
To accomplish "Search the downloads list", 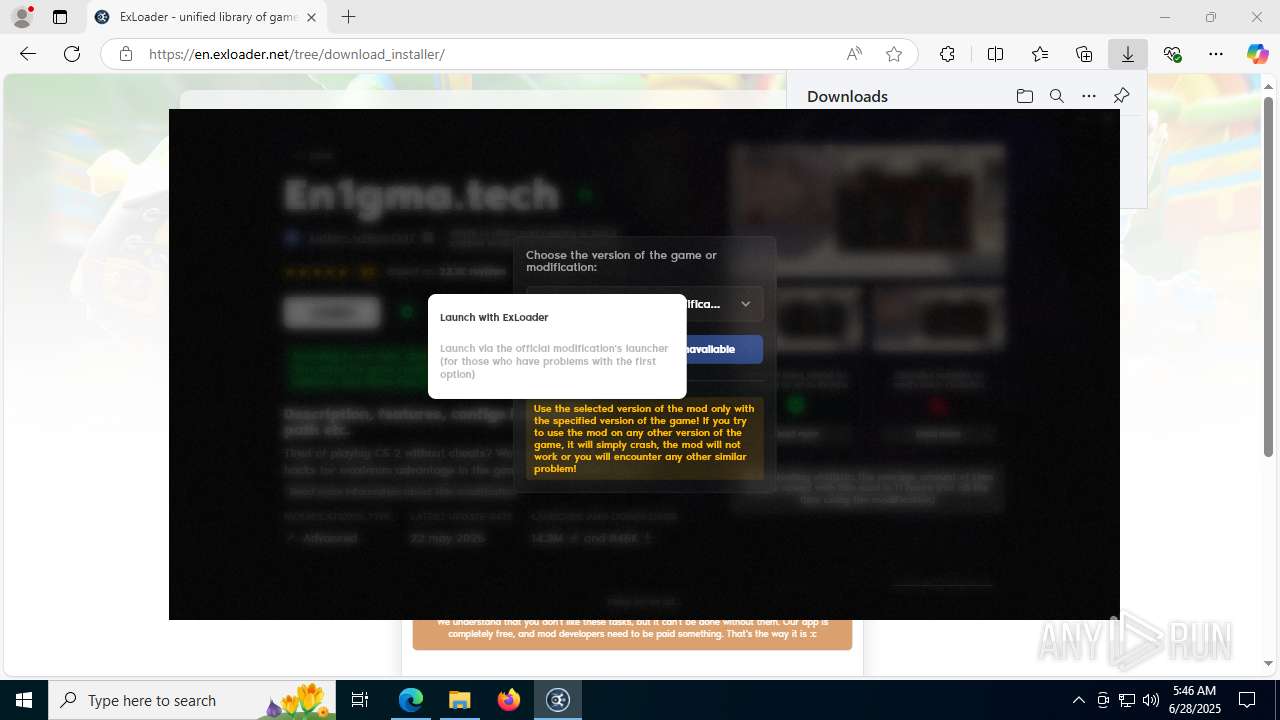I will pos(1056,96).
